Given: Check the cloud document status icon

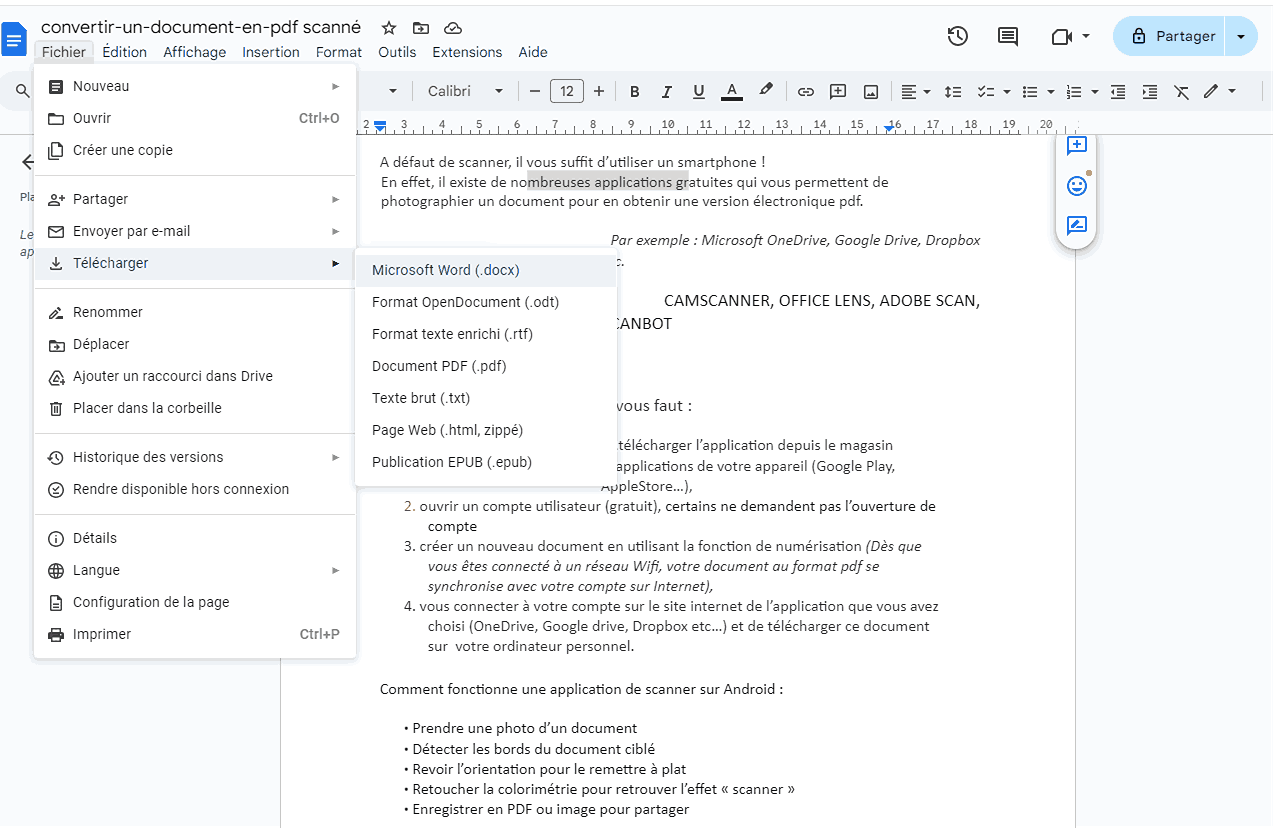Looking at the screenshot, I should tap(453, 28).
